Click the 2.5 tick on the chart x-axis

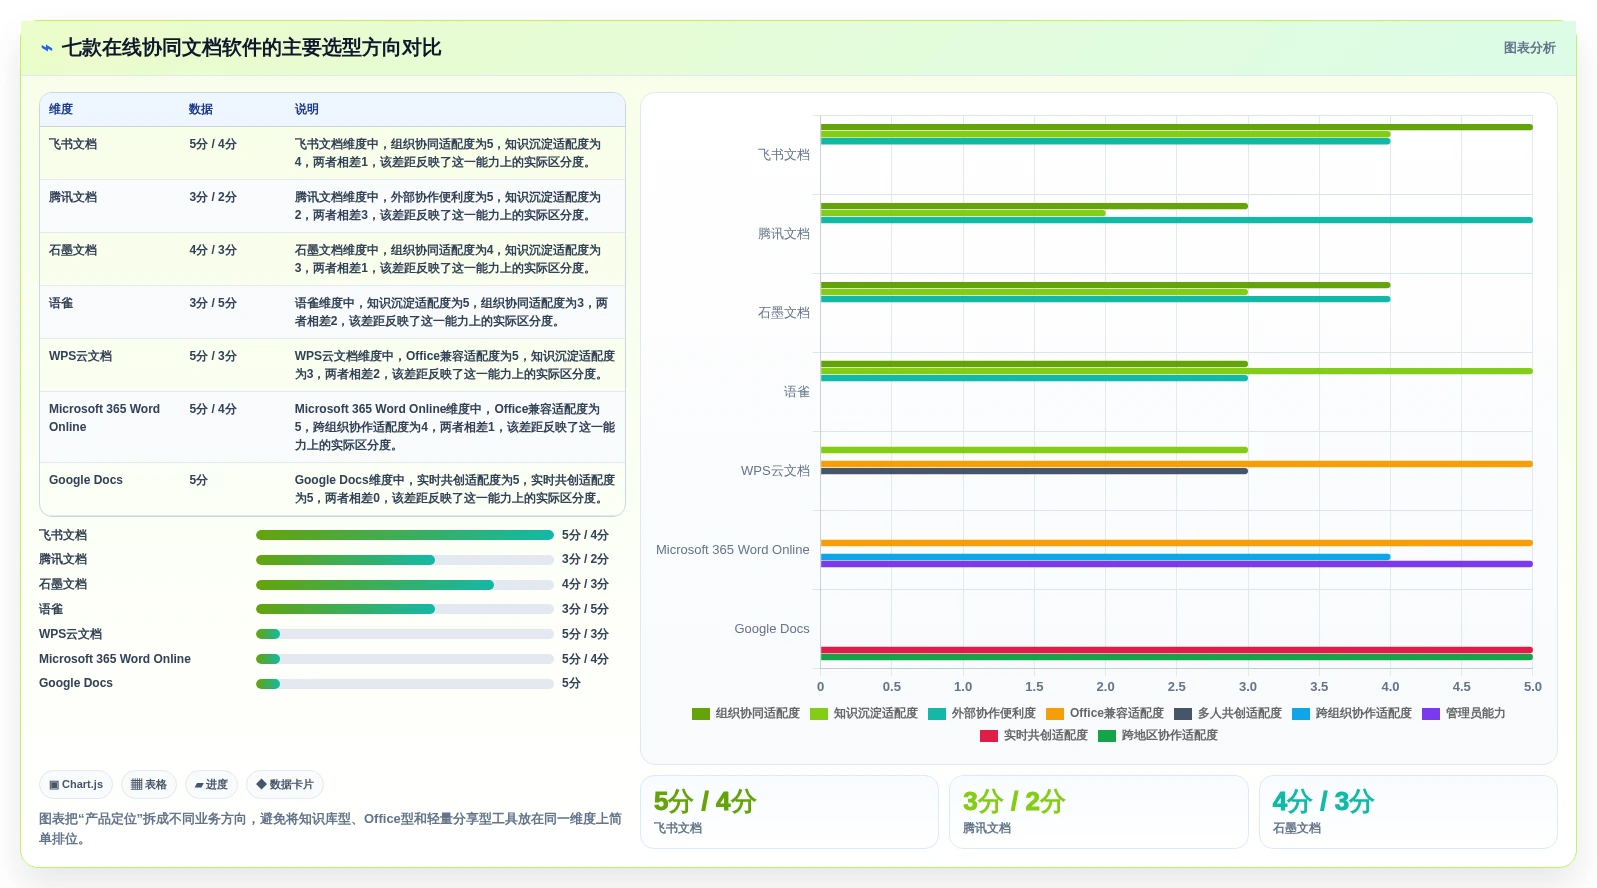(1176, 687)
